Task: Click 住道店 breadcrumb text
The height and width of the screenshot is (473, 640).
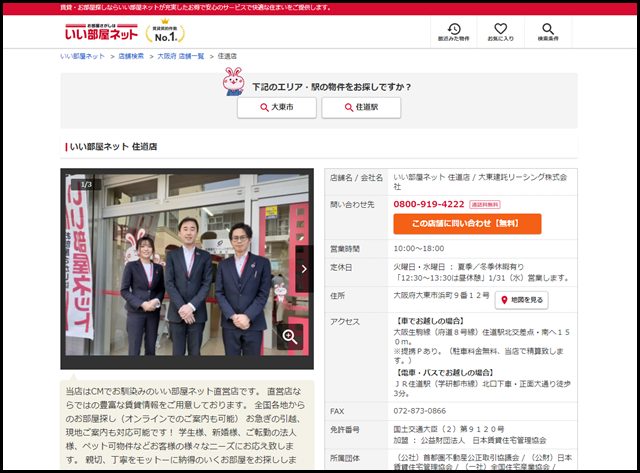Action: 227,56
